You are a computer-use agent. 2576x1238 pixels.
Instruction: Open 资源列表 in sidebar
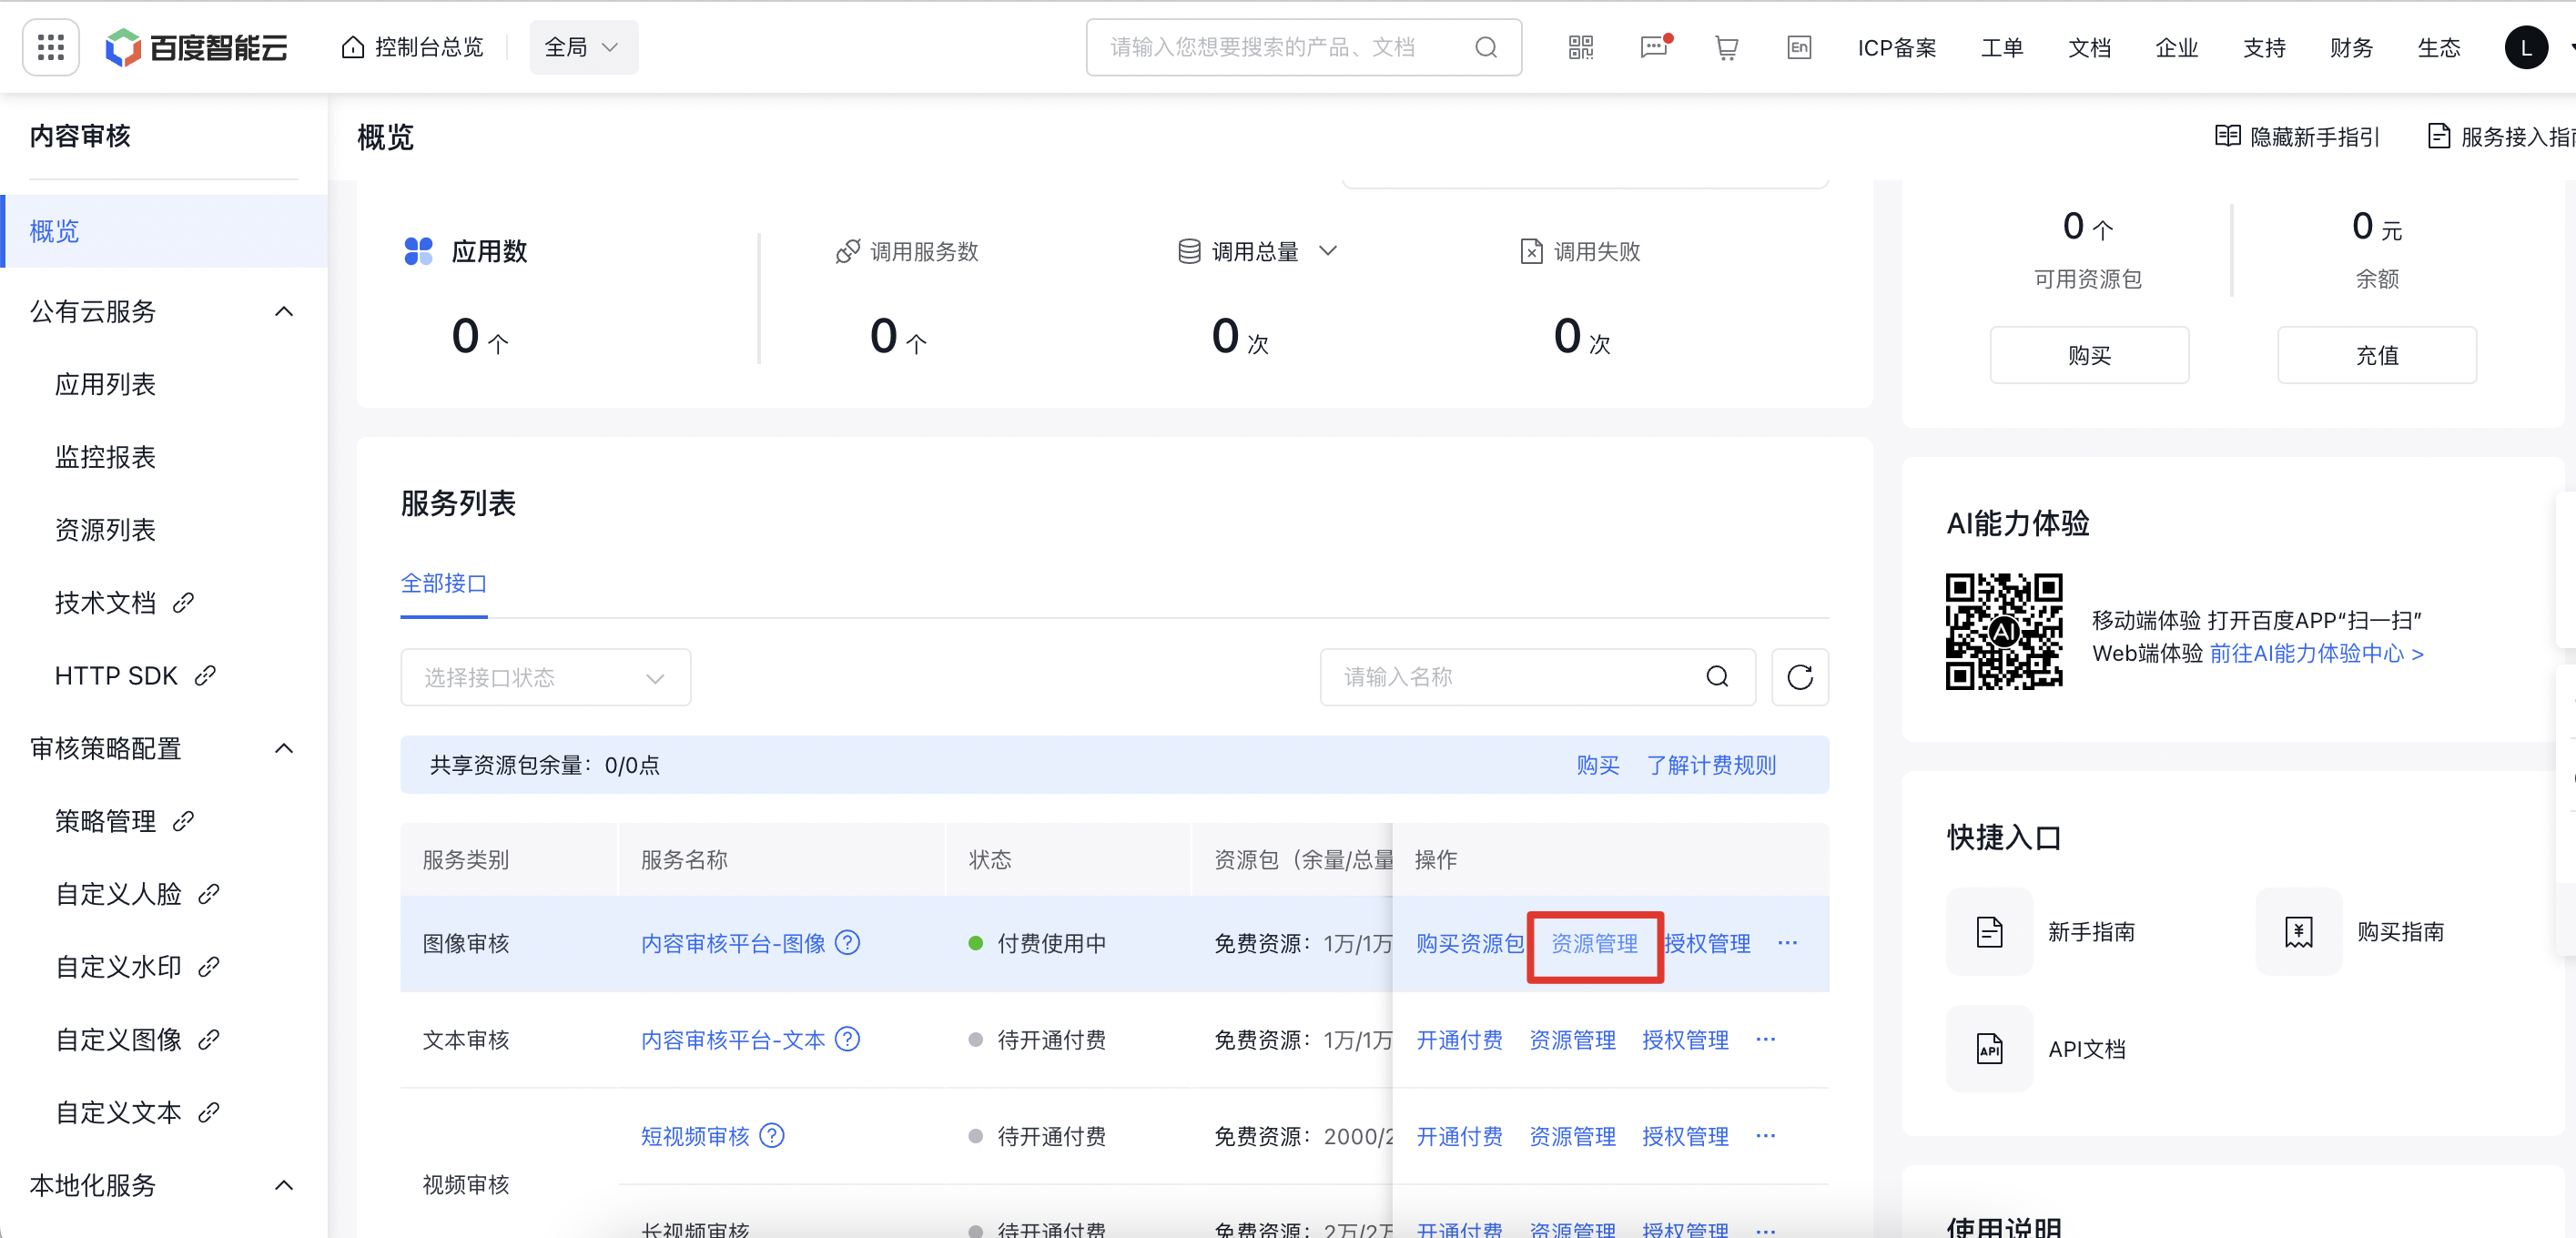click(105, 530)
